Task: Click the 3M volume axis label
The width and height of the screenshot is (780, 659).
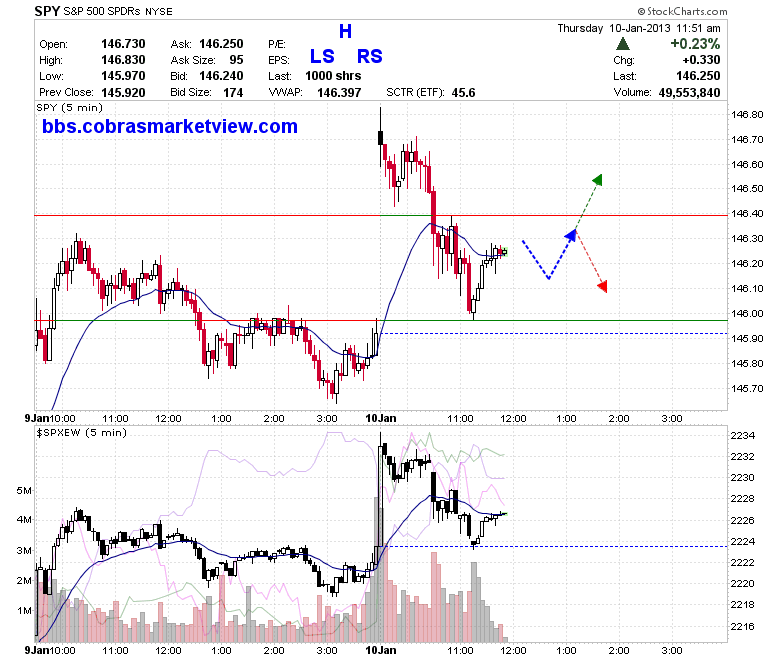Action: (x=24, y=550)
